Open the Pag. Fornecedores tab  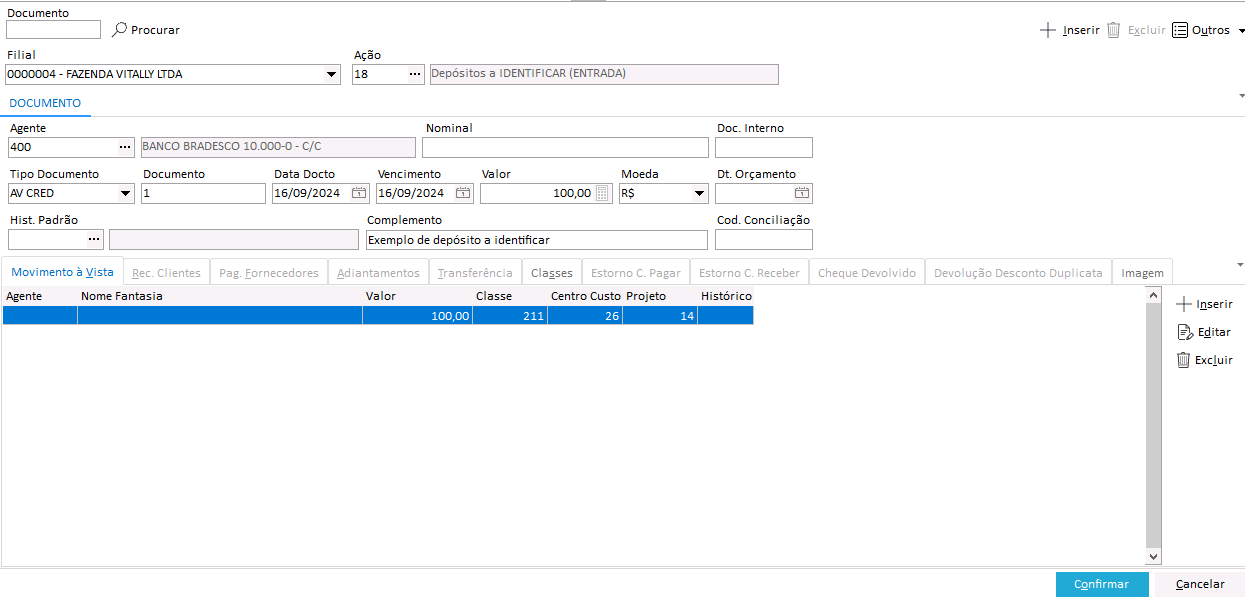click(x=269, y=272)
